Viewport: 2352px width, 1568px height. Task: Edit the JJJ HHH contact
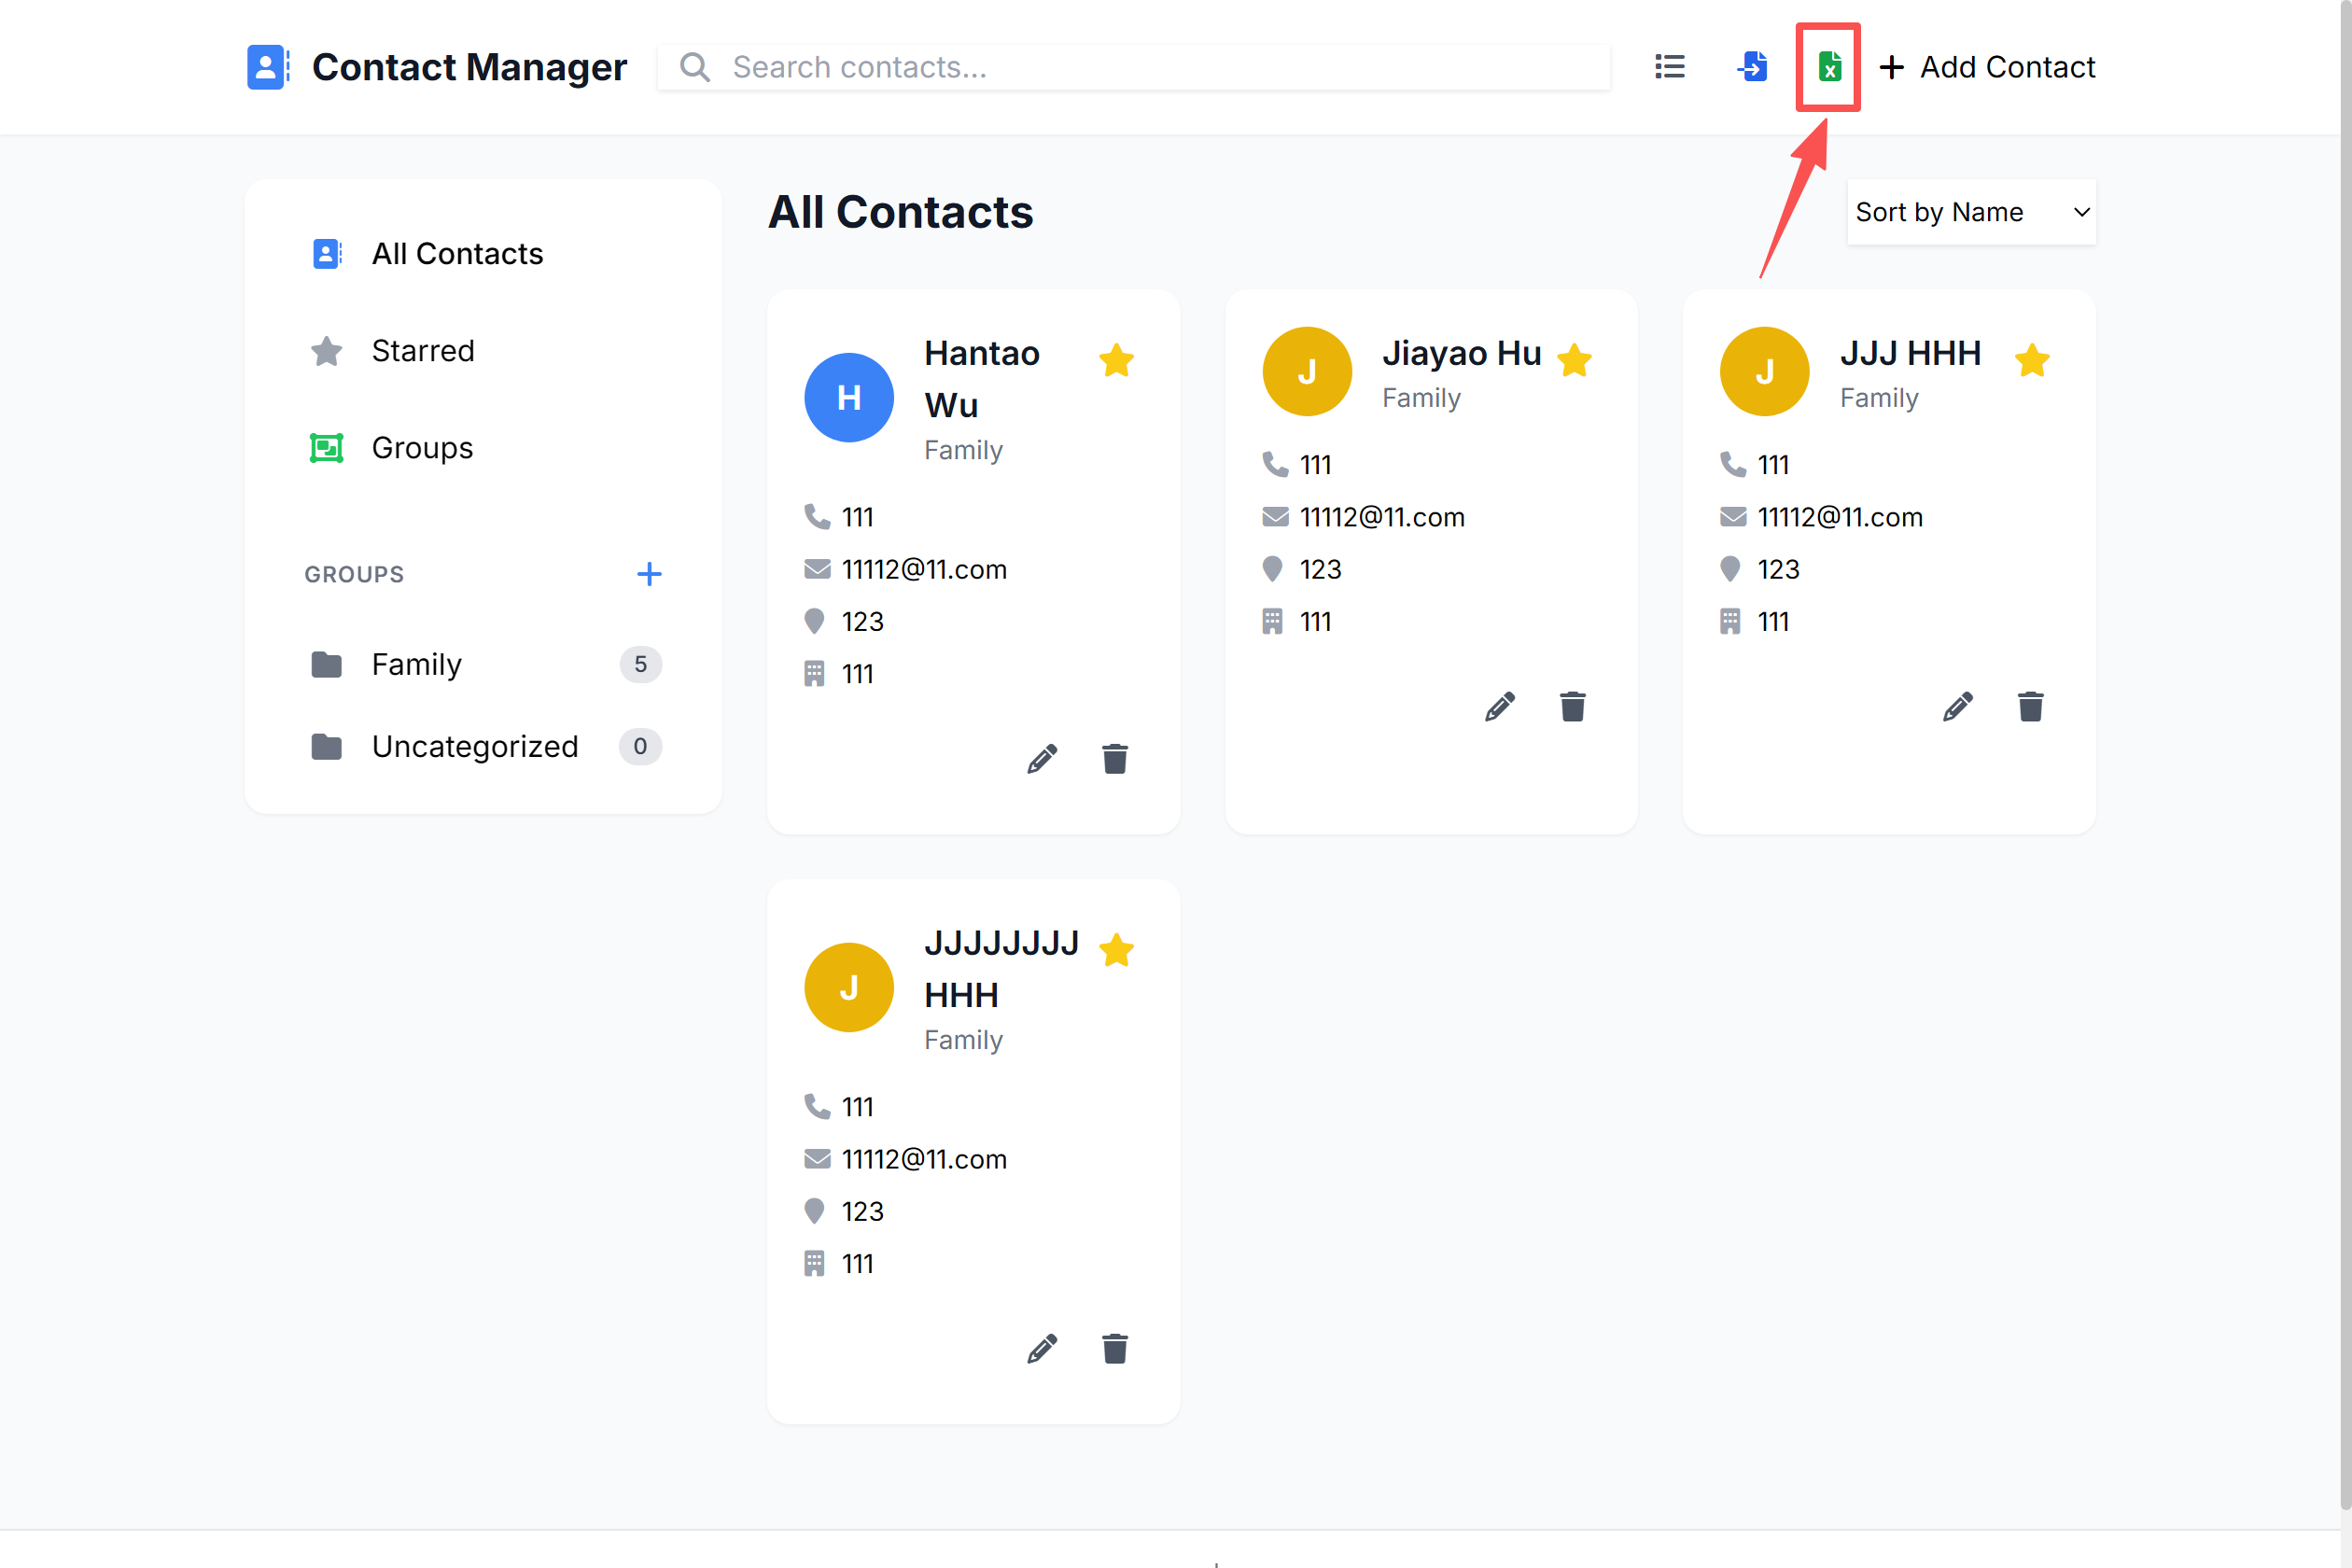(1957, 707)
